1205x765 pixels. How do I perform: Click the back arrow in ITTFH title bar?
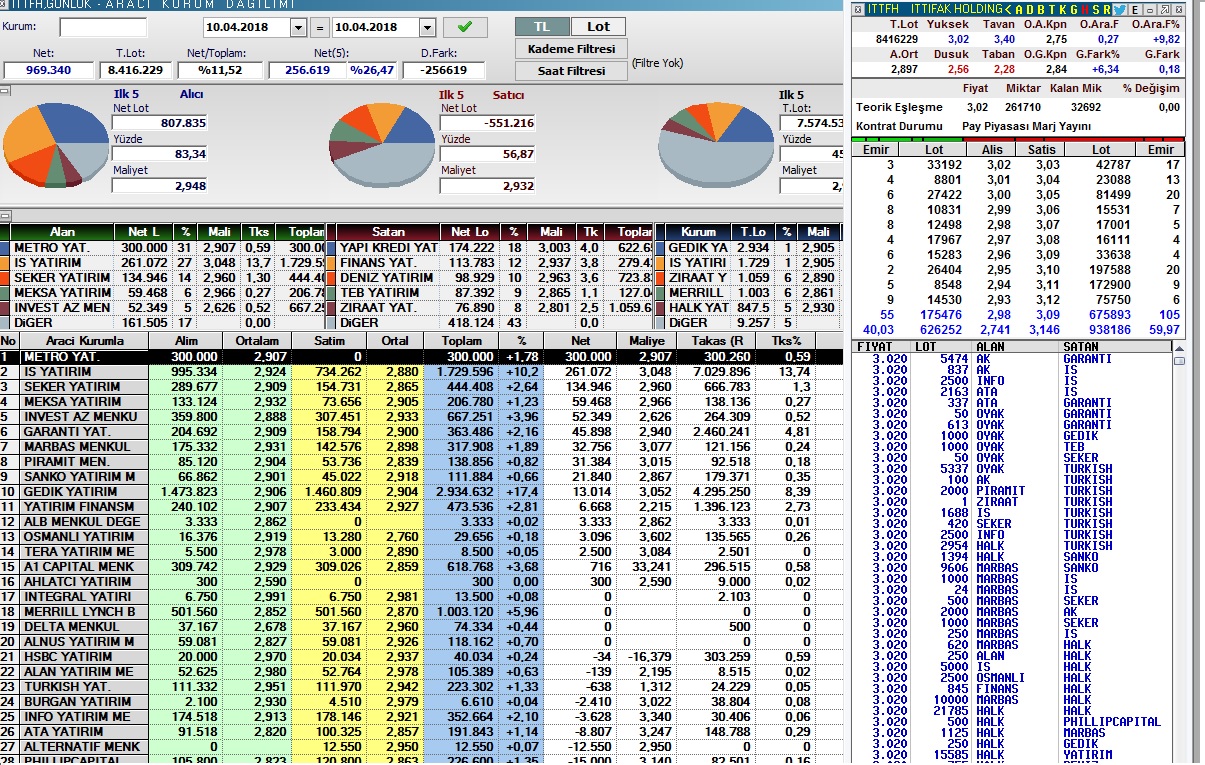click(1008, 10)
